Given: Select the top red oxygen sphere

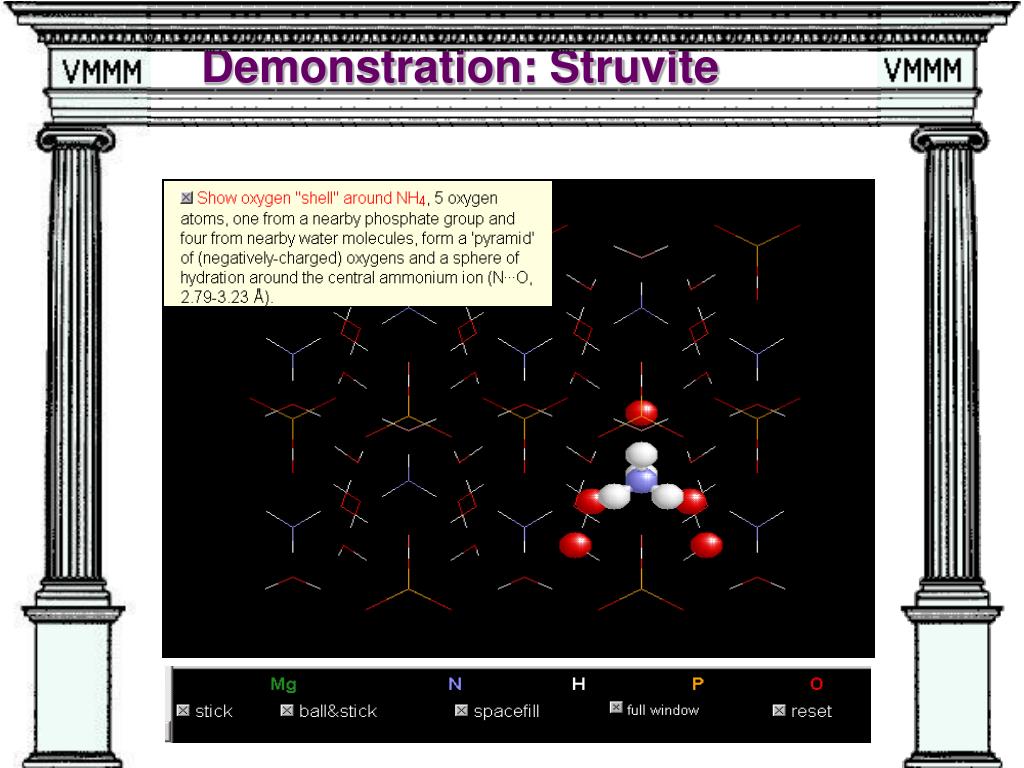Looking at the screenshot, I should coord(641,413).
